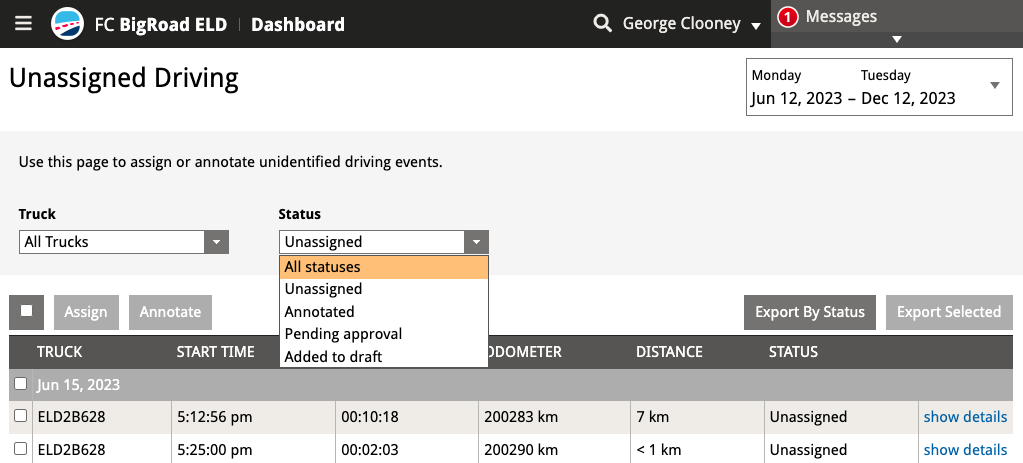The width and height of the screenshot is (1023, 463).
Task: Expand the Messages panel arrow
Action: pyautogui.click(x=897, y=39)
